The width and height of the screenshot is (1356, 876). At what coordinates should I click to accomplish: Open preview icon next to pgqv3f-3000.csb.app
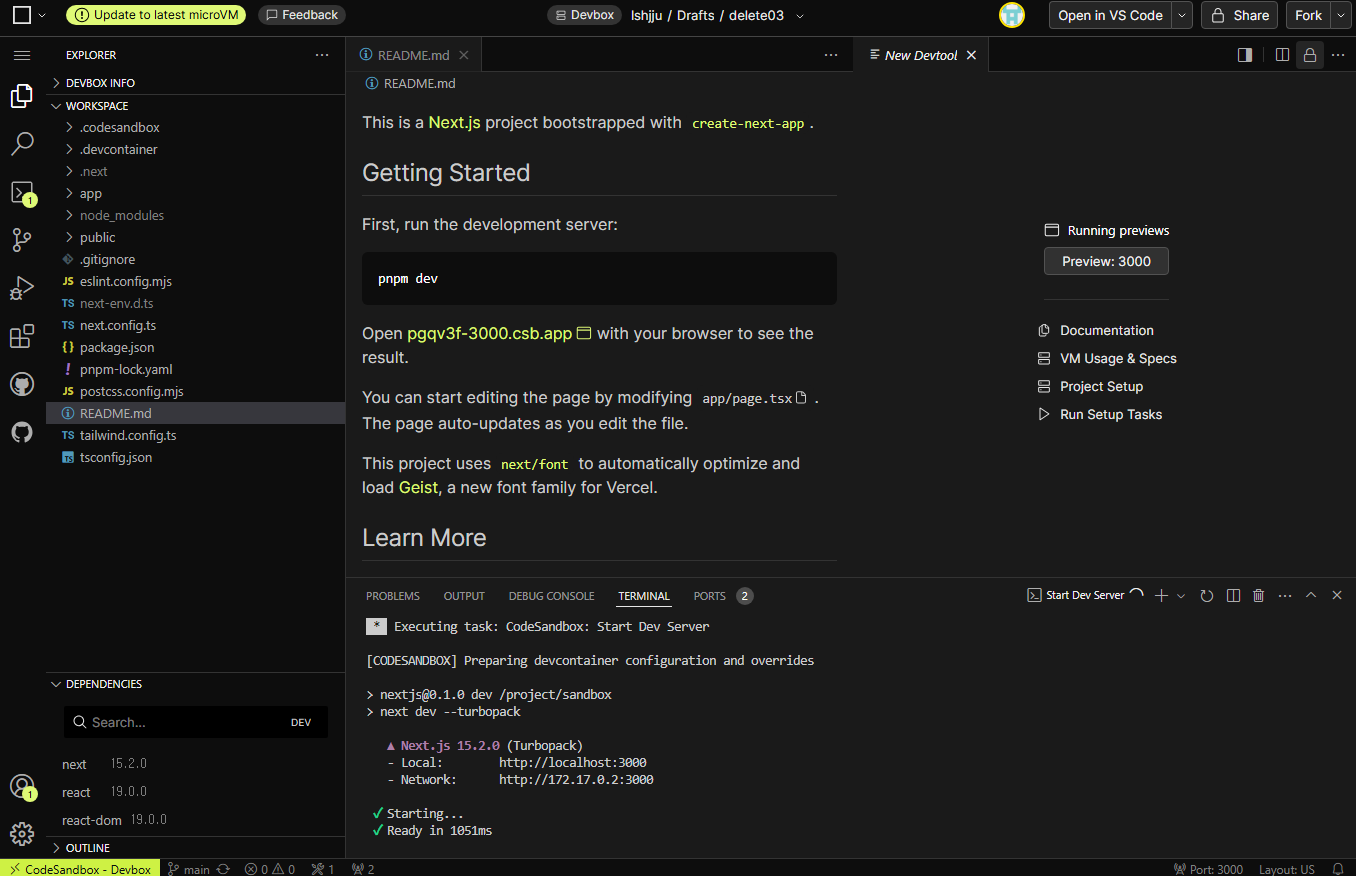pos(584,333)
